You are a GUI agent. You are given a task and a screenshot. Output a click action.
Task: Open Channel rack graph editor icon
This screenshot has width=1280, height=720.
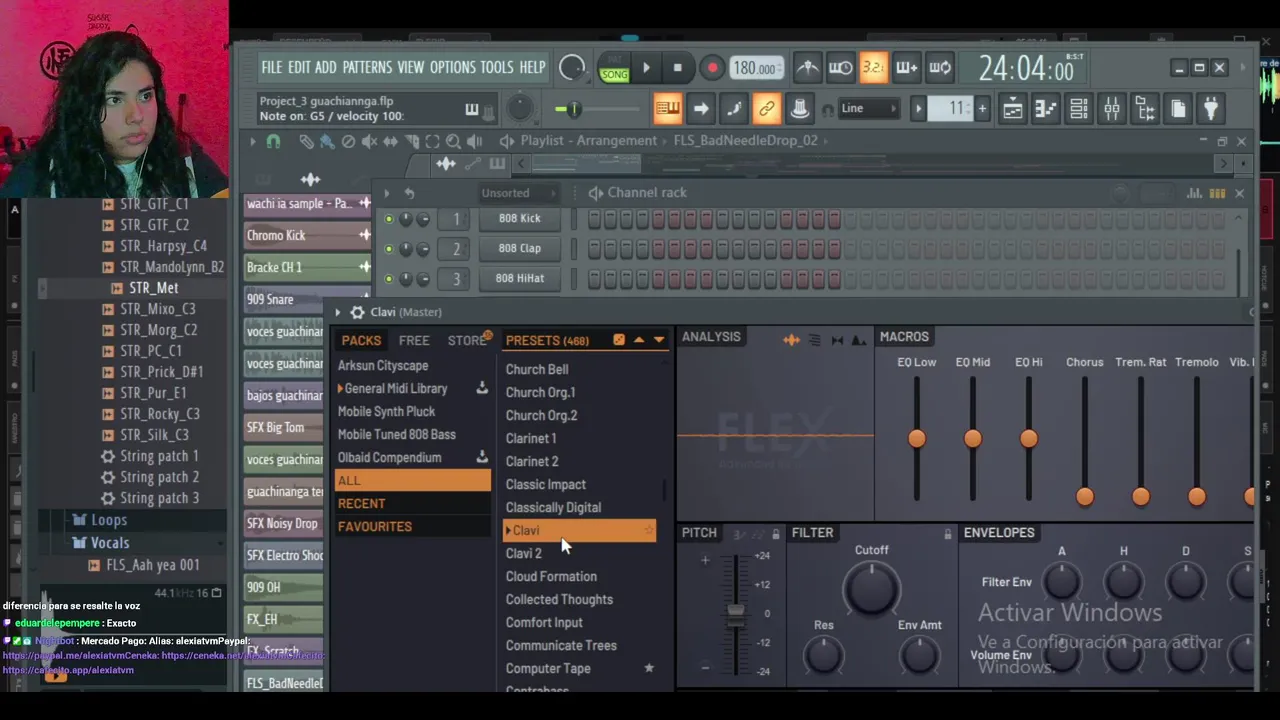(x=1194, y=193)
